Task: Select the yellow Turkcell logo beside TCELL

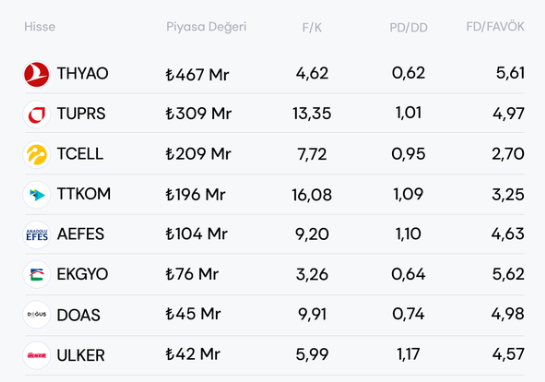Action: pos(36,154)
